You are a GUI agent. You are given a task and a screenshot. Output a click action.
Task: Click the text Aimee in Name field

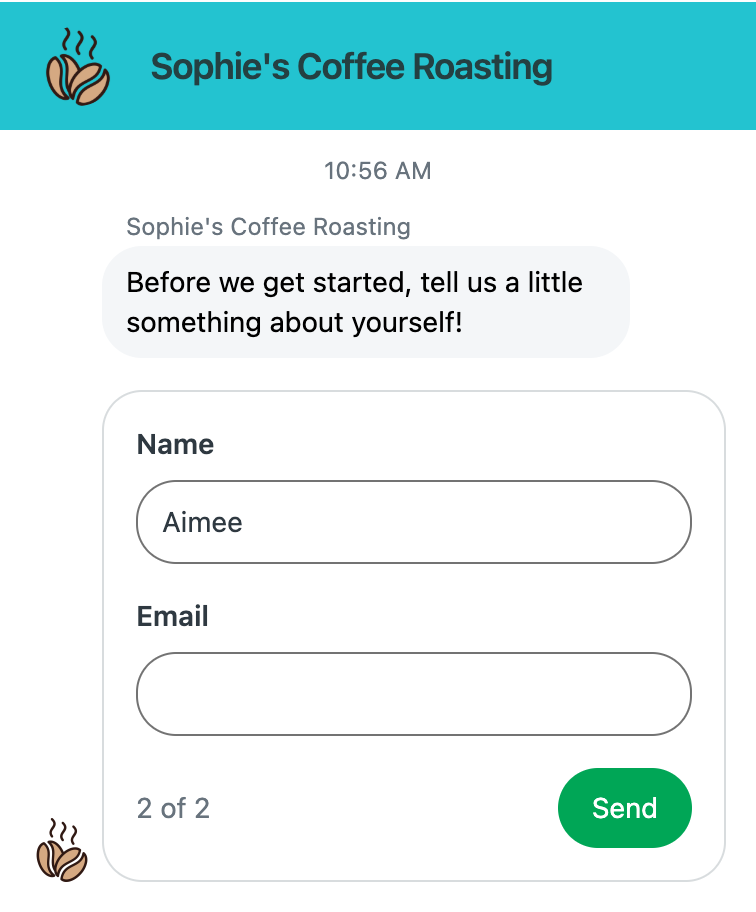coord(202,522)
